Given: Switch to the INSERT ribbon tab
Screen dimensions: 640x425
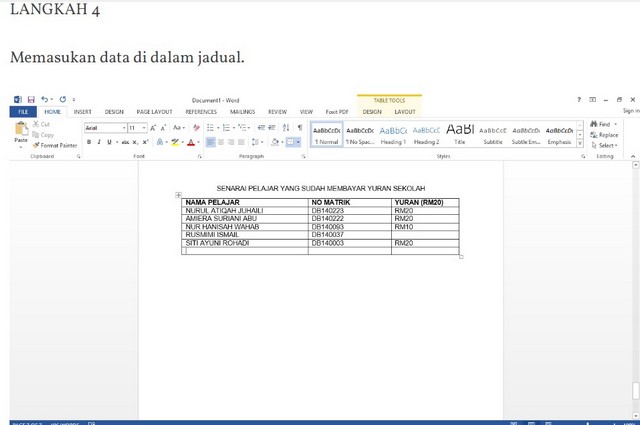Looking at the screenshot, I should pos(82,112).
